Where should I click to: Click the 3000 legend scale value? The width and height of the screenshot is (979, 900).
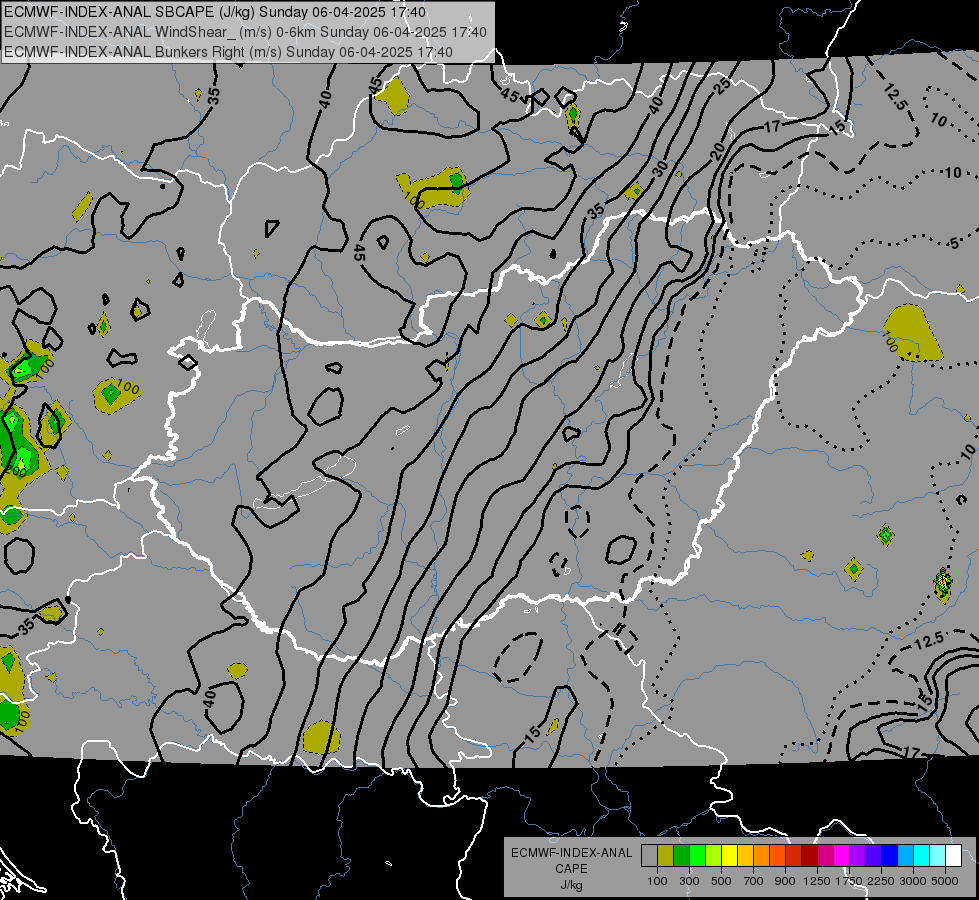pos(913,881)
